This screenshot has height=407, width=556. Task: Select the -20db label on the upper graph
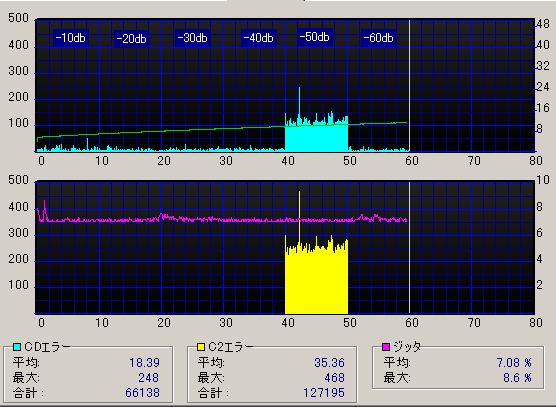point(132,38)
